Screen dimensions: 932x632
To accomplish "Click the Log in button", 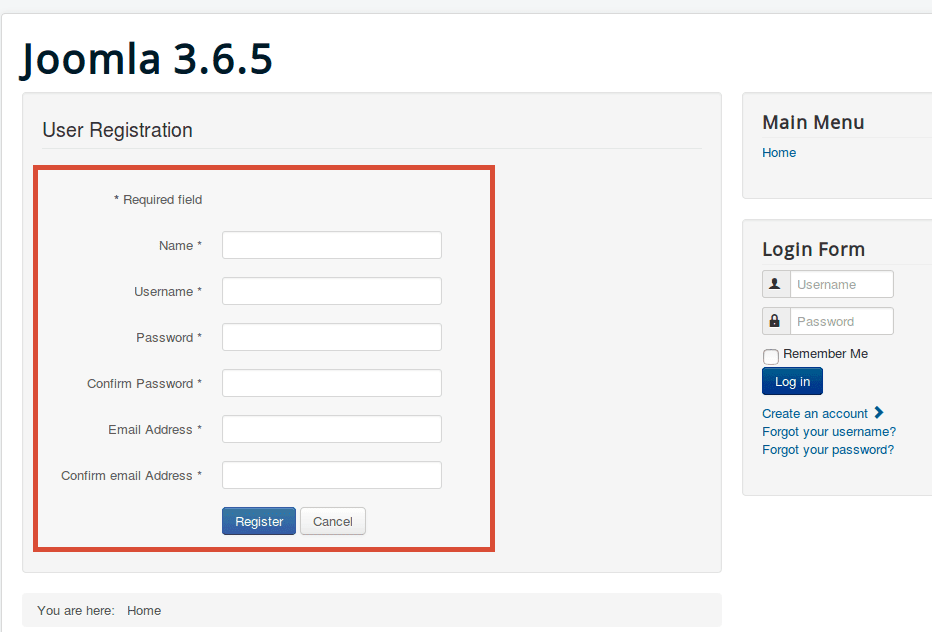I will pos(792,381).
